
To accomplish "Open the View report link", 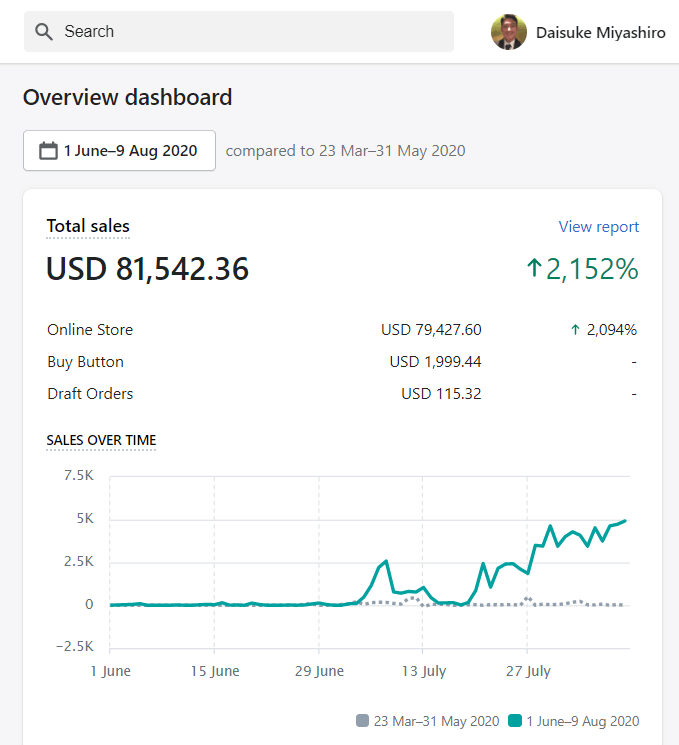I will click(x=598, y=227).
